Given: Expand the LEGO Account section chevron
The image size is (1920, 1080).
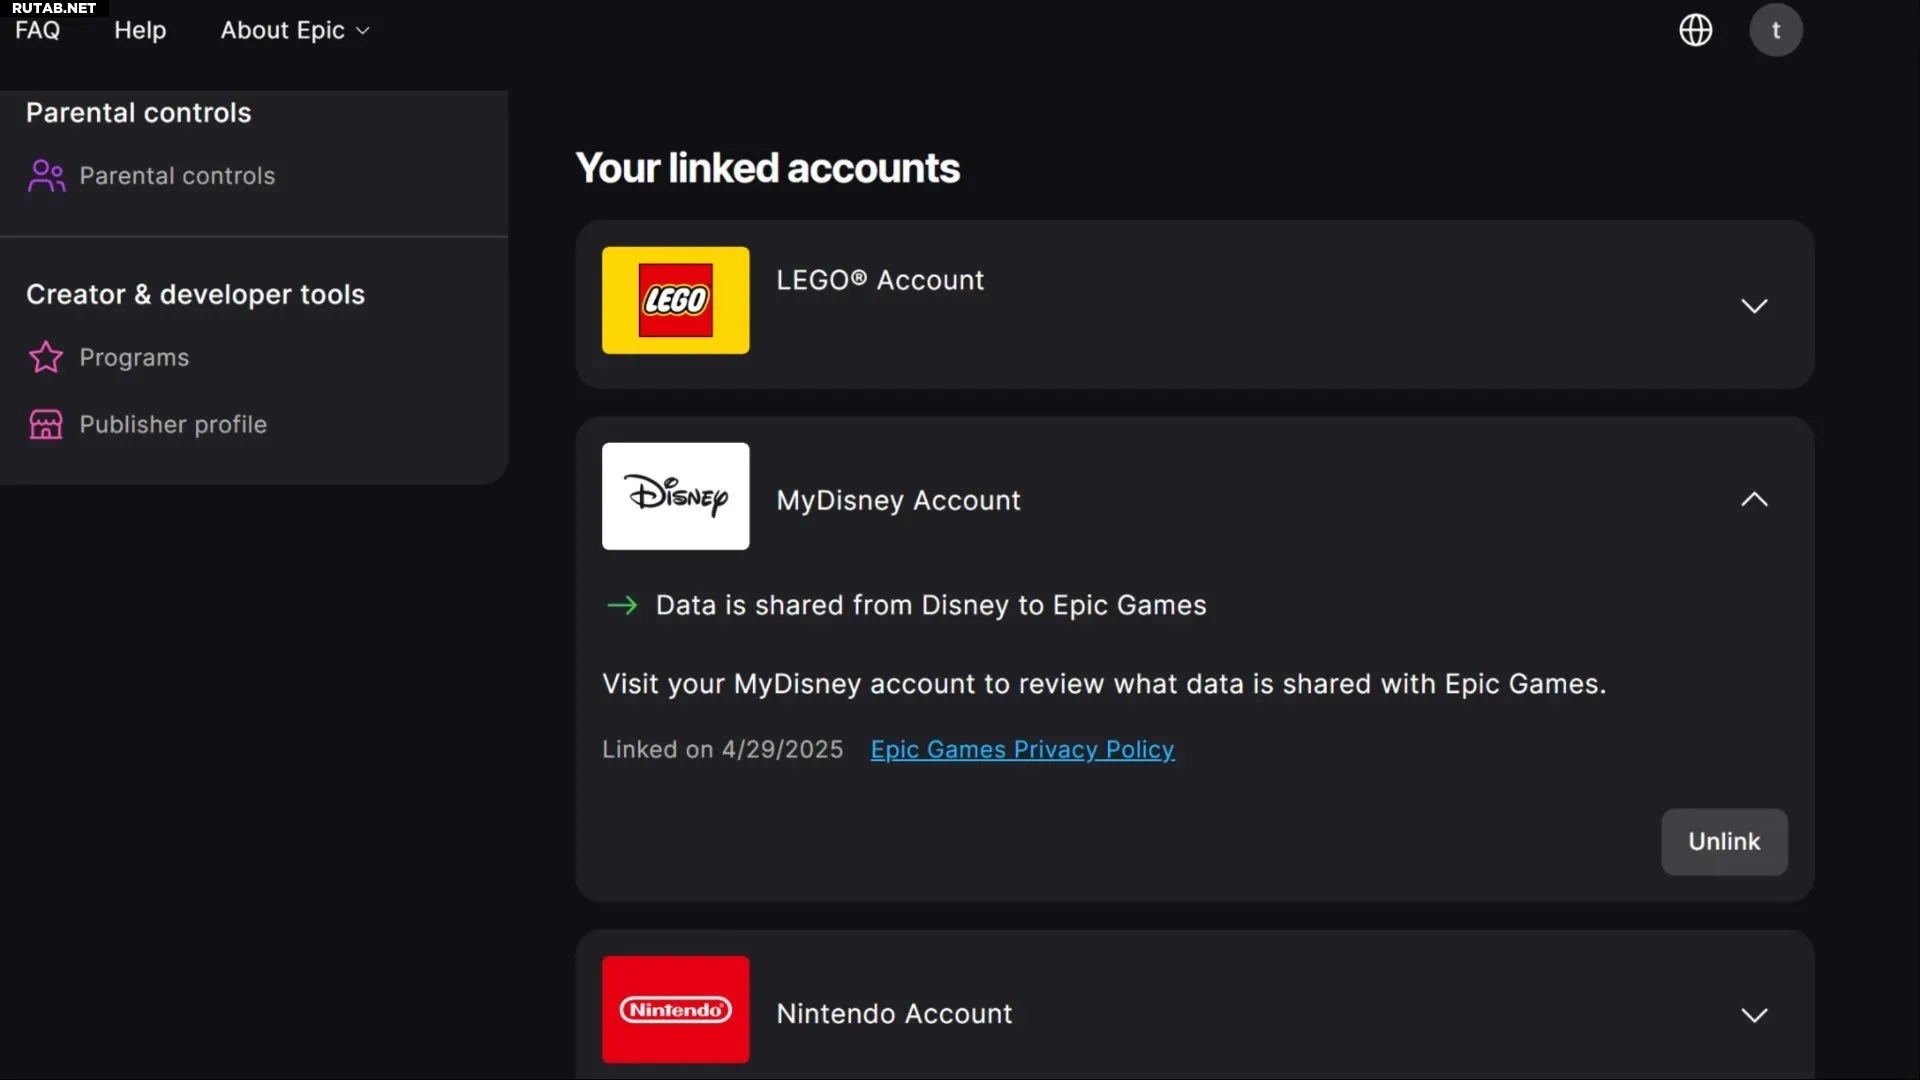Looking at the screenshot, I should pyautogui.click(x=1754, y=306).
